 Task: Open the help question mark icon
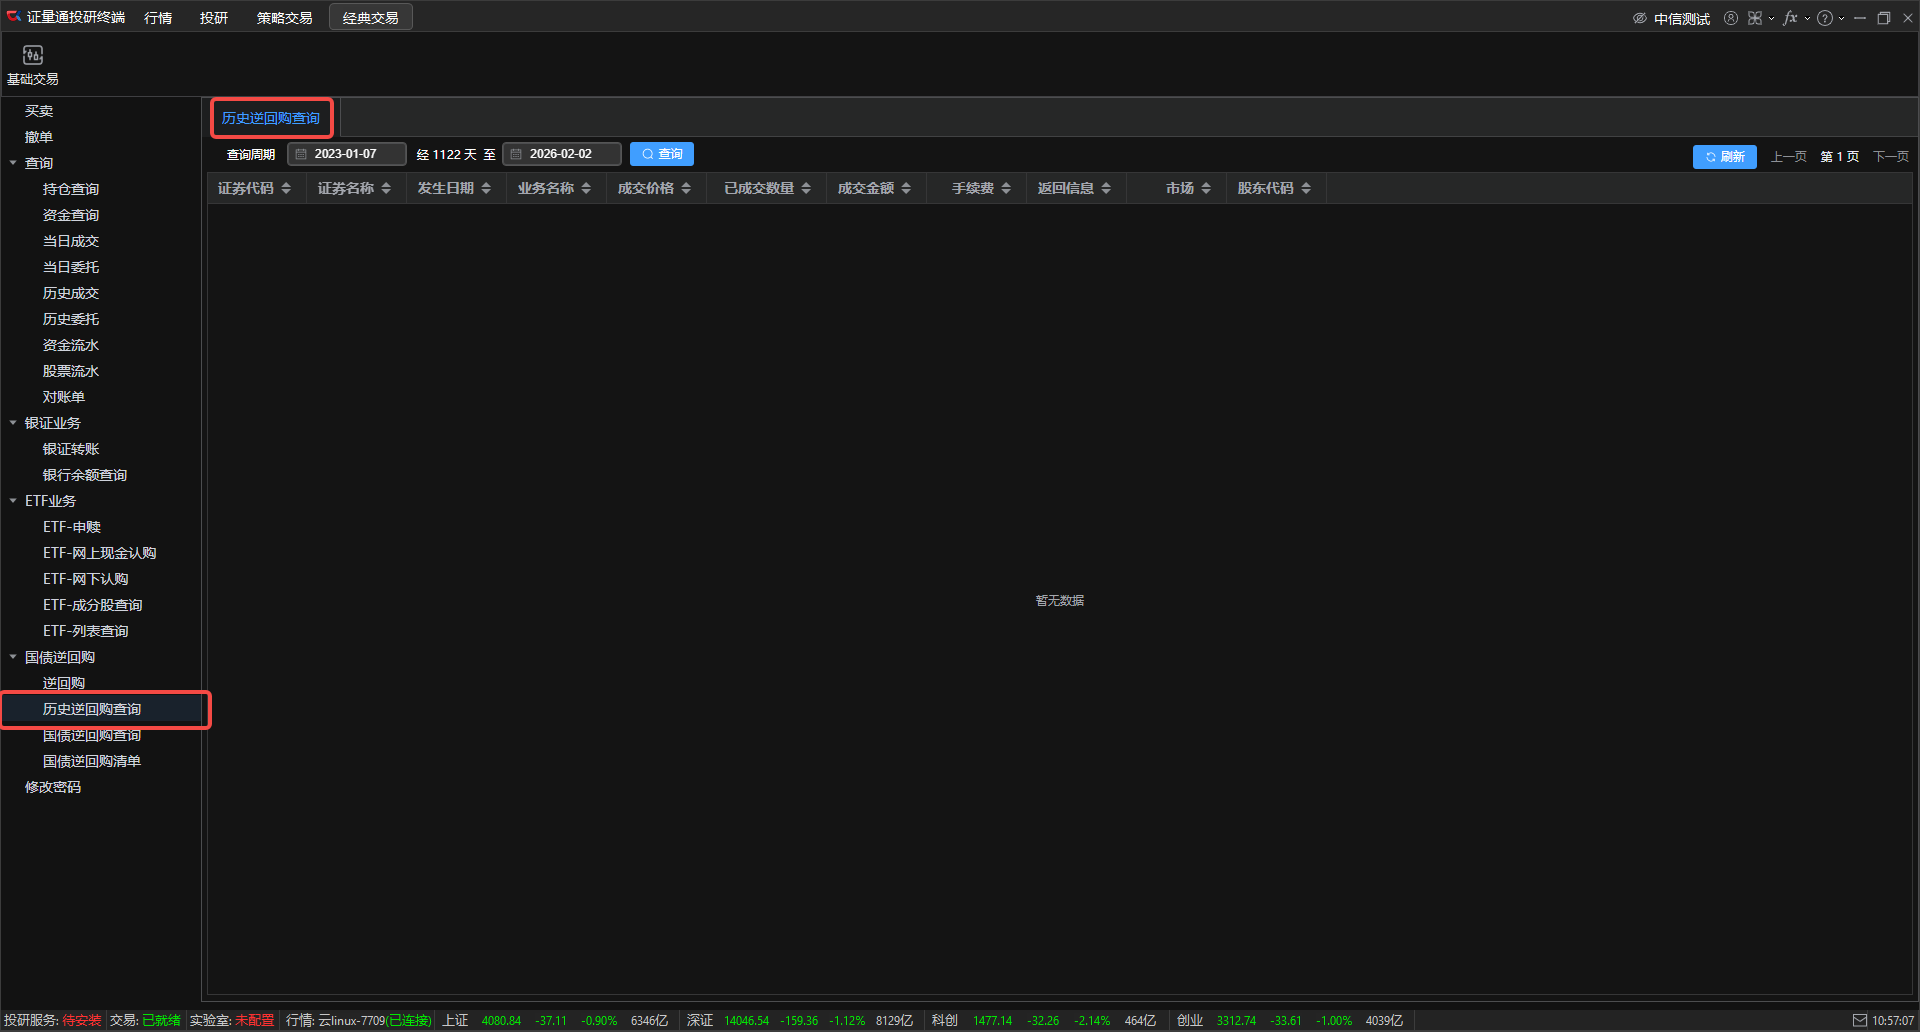coord(1825,18)
